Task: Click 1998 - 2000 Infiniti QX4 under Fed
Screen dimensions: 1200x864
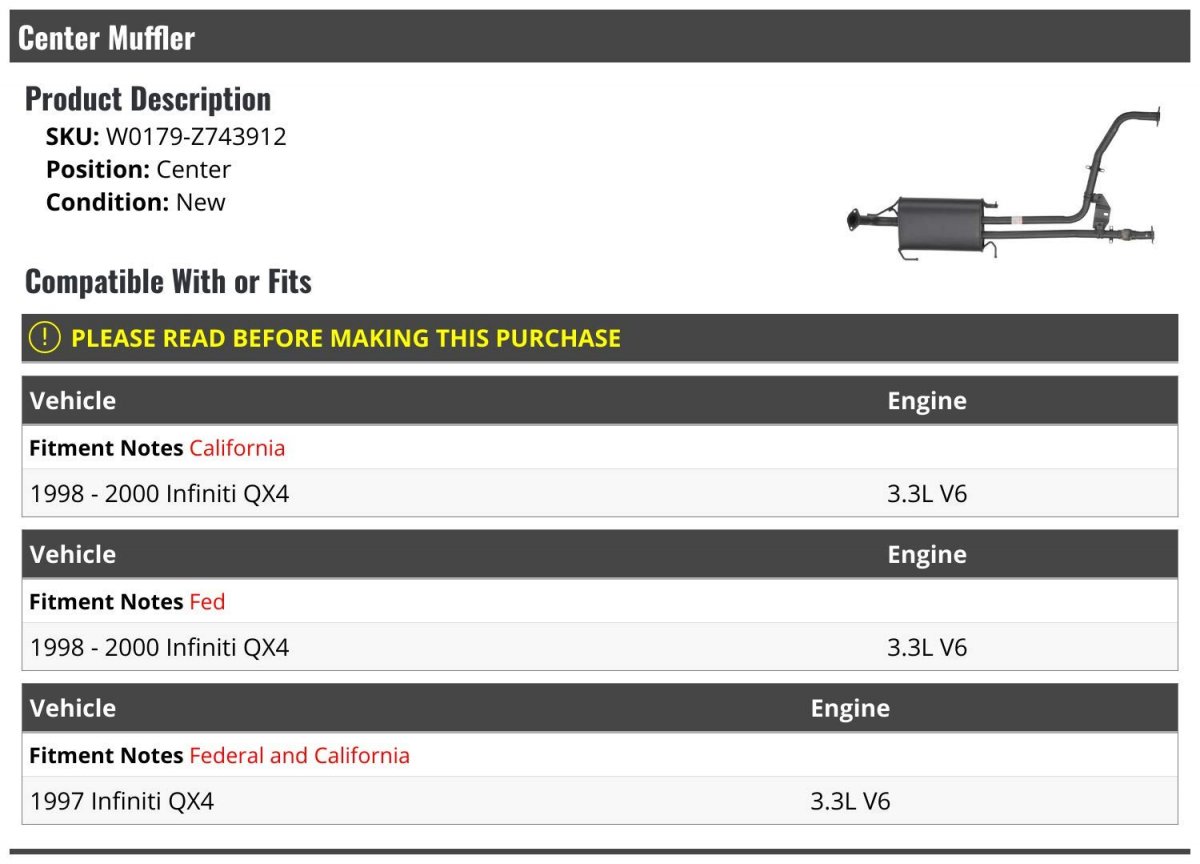Action: 159,648
